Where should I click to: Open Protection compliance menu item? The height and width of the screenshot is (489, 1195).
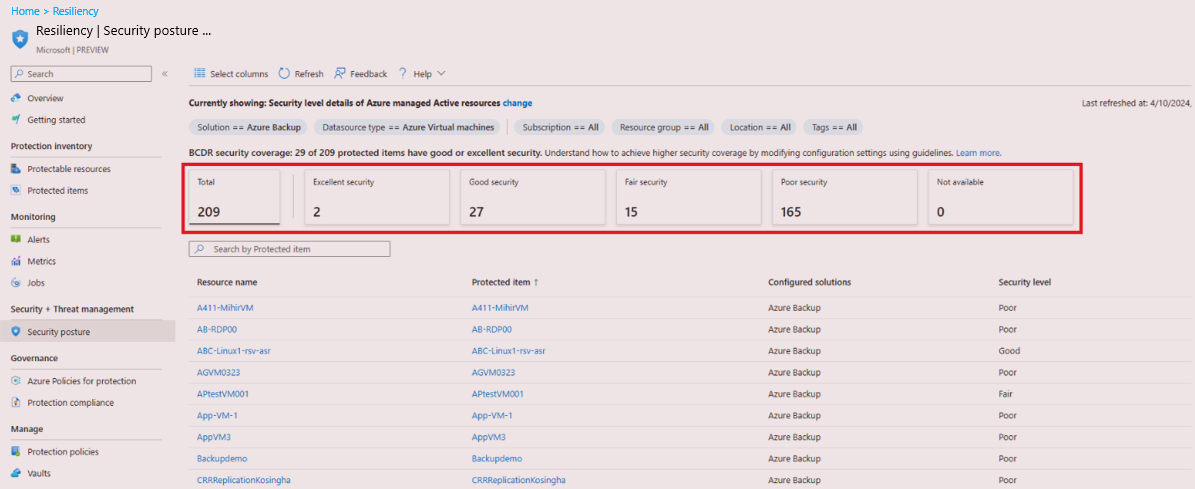click(71, 402)
